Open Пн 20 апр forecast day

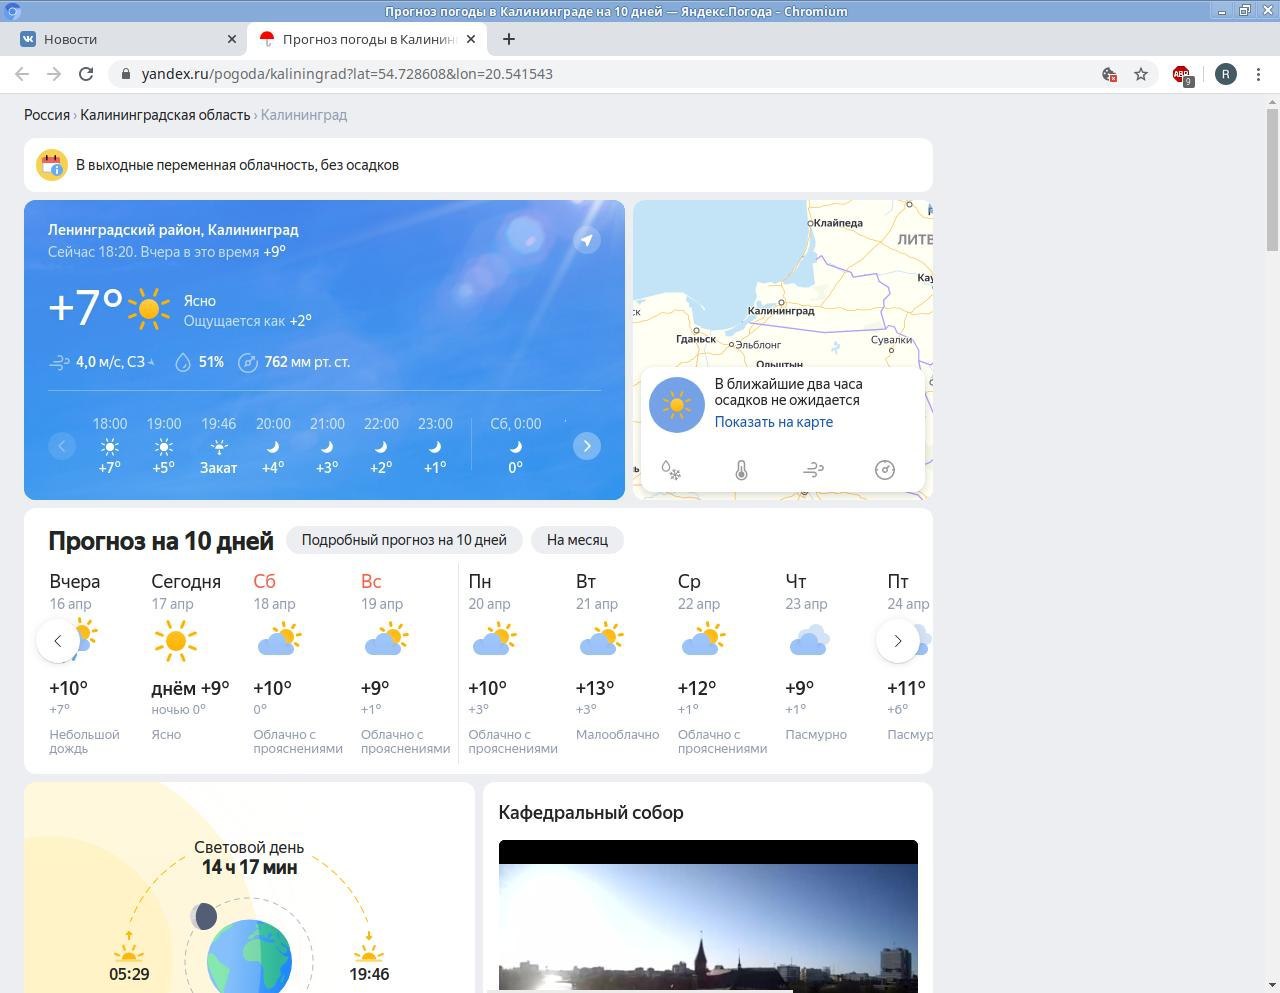[512, 663]
